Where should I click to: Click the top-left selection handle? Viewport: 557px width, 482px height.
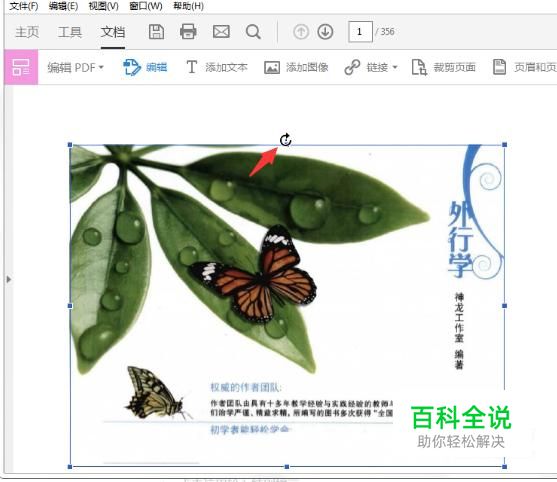pos(70,145)
